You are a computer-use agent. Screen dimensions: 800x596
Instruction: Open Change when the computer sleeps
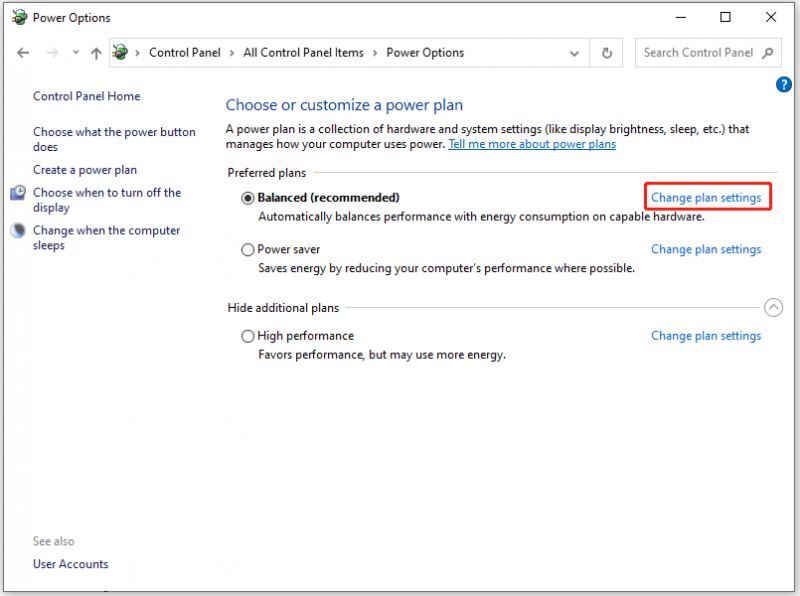[x=107, y=238]
